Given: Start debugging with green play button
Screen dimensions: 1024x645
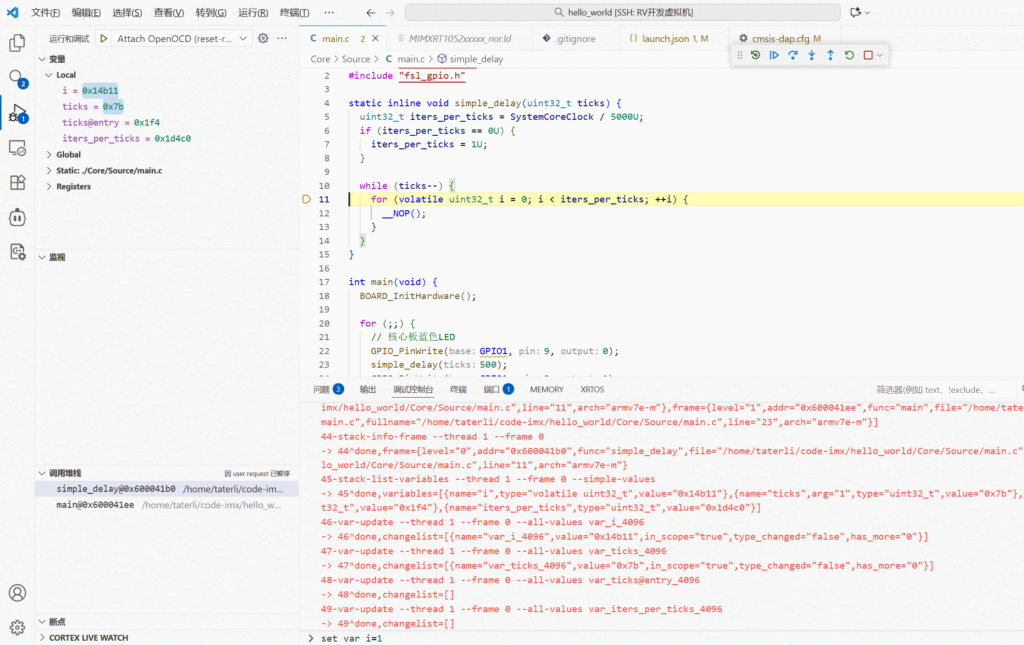Looking at the screenshot, I should point(104,39).
